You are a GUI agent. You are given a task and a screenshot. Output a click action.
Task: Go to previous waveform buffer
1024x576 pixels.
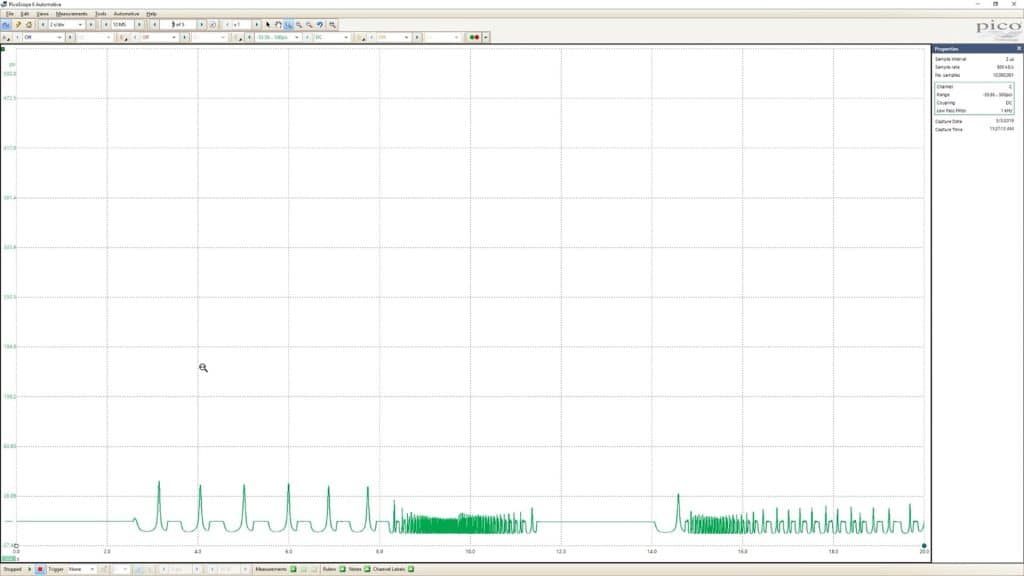[x=155, y=25]
